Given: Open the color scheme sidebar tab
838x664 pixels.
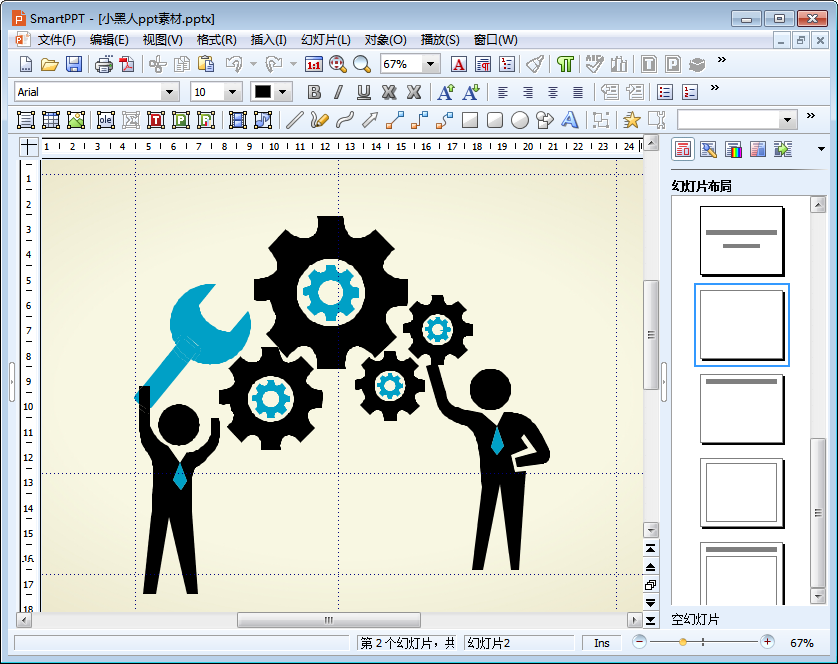Looking at the screenshot, I should (733, 150).
